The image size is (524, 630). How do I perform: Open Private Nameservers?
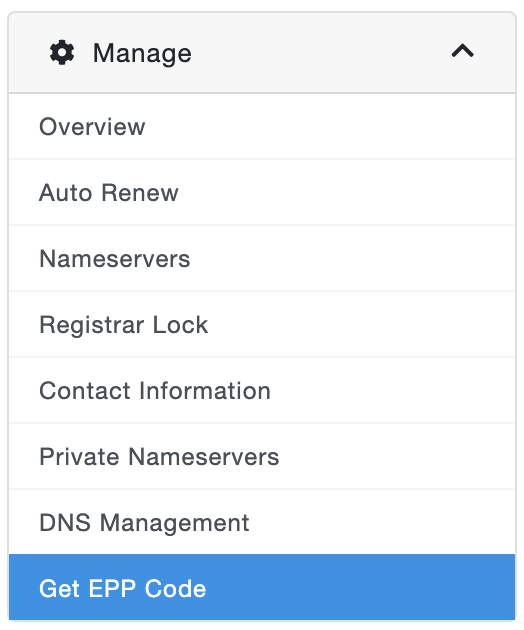point(262,456)
